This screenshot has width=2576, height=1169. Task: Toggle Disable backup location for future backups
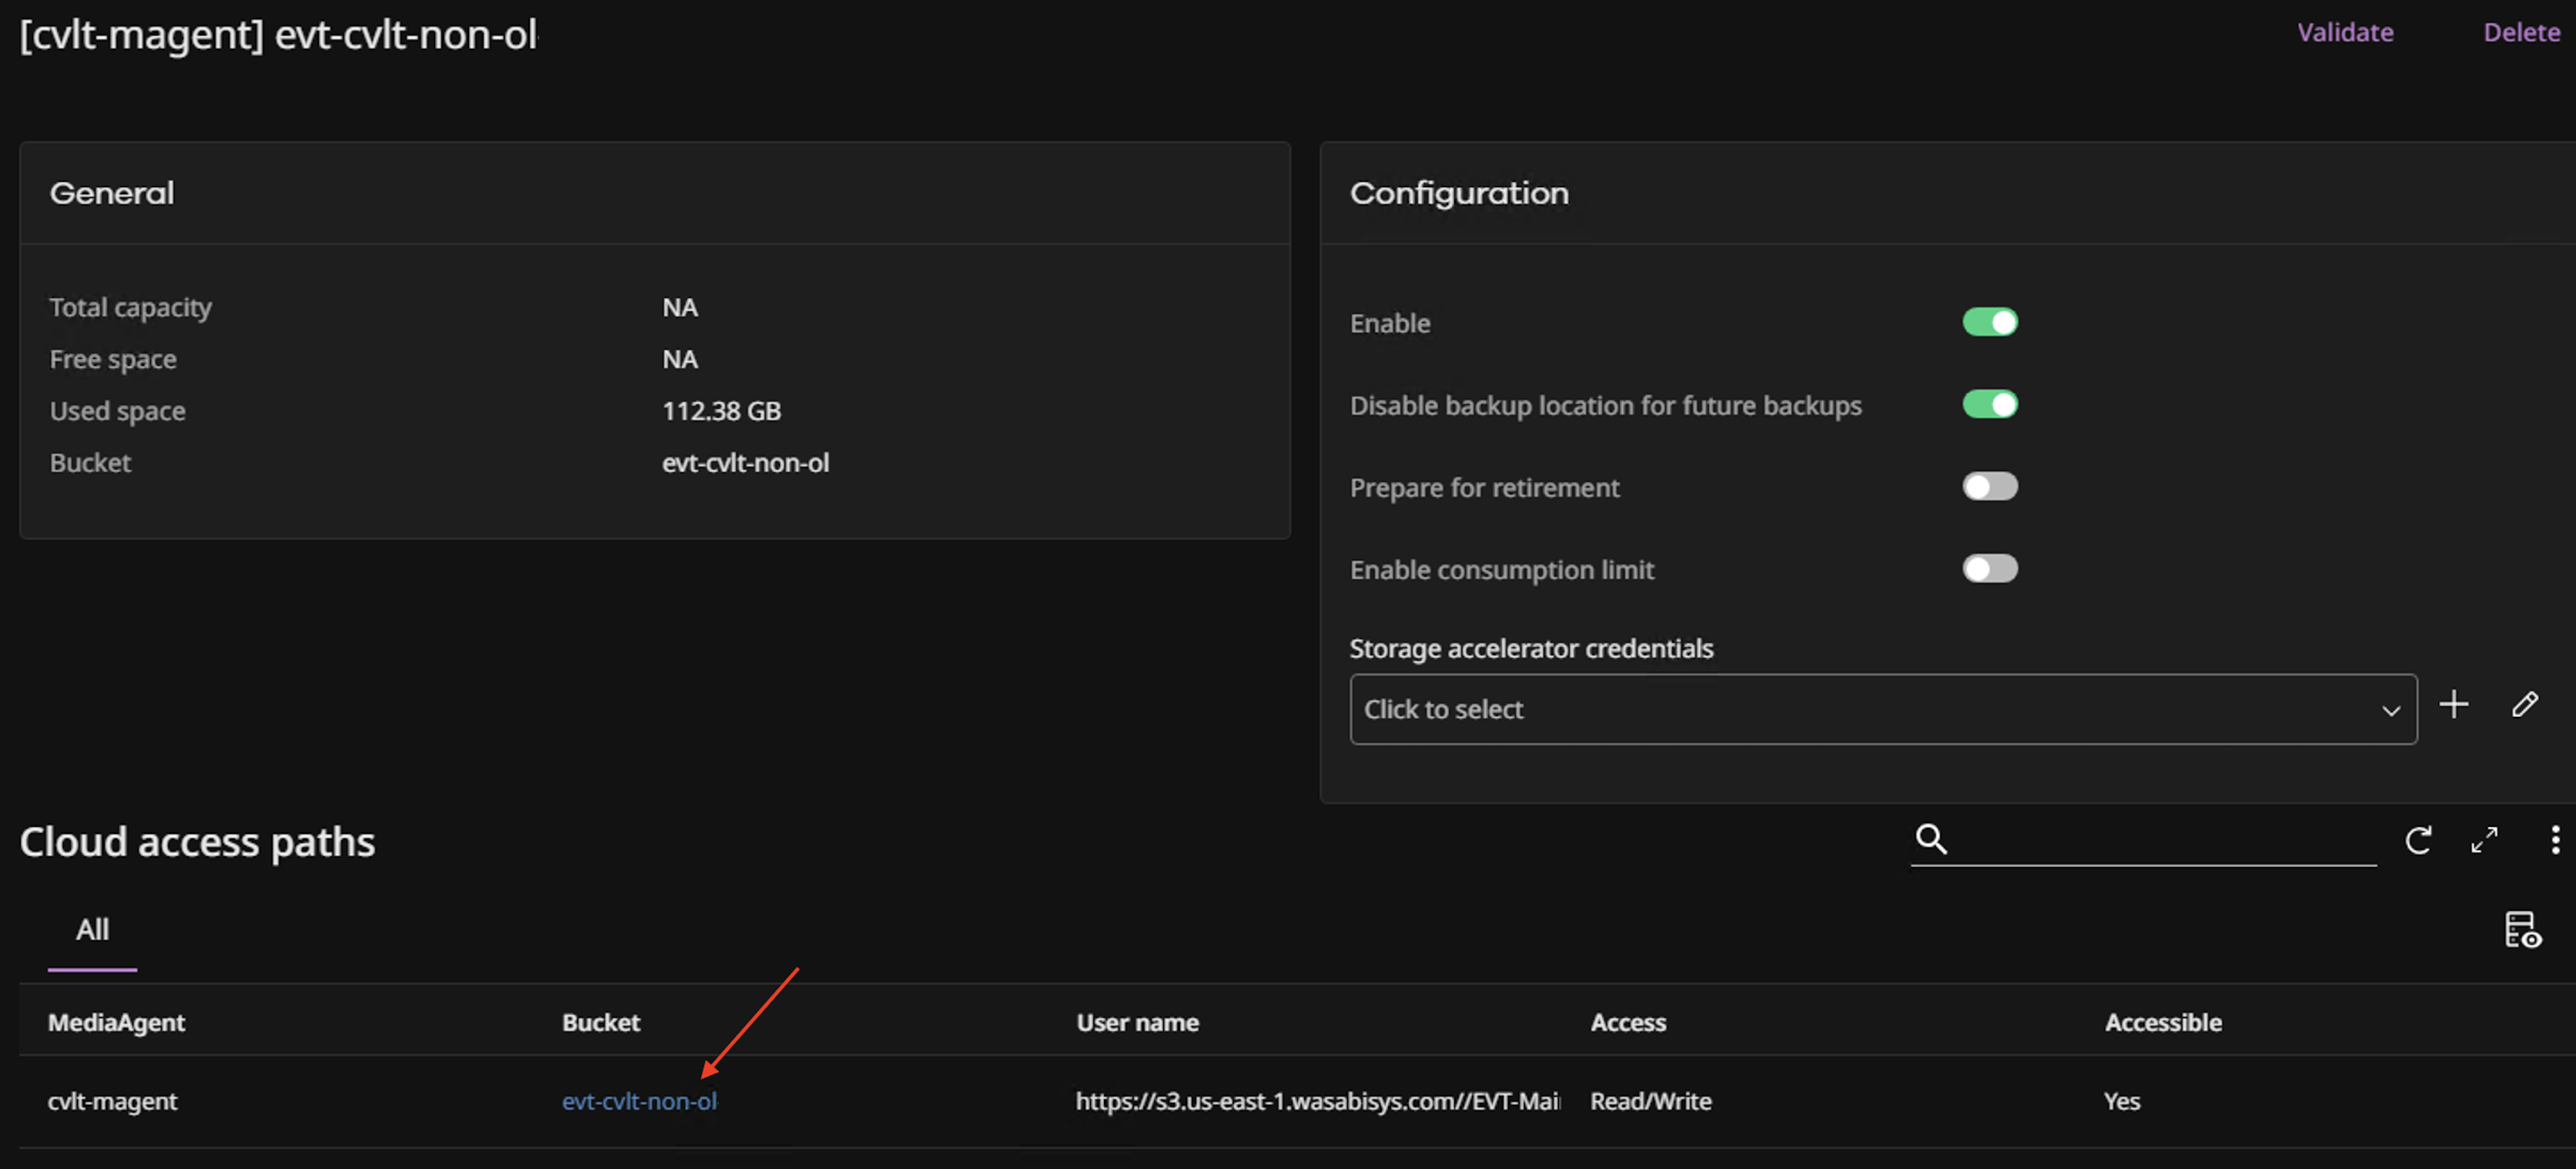[x=1989, y=404]
